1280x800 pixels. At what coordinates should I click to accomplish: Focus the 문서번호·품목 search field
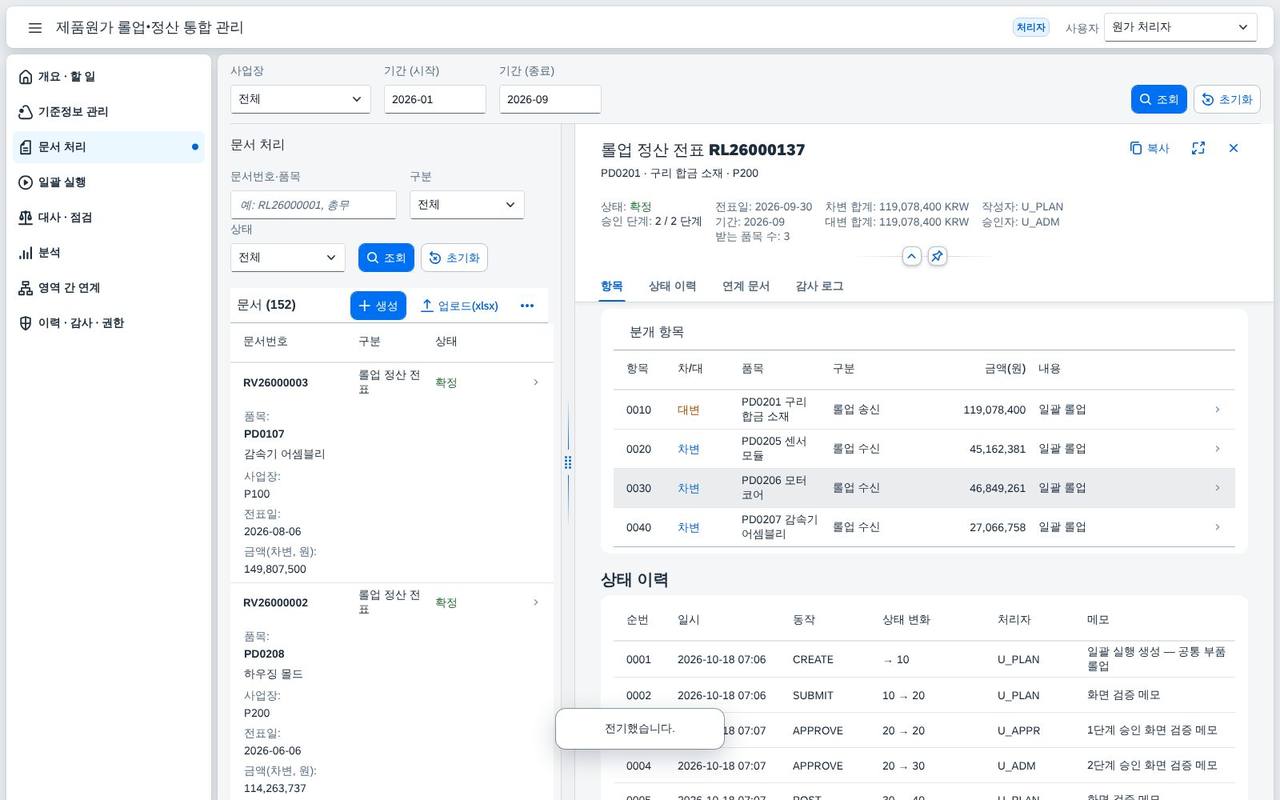click(x=313, y=205)
